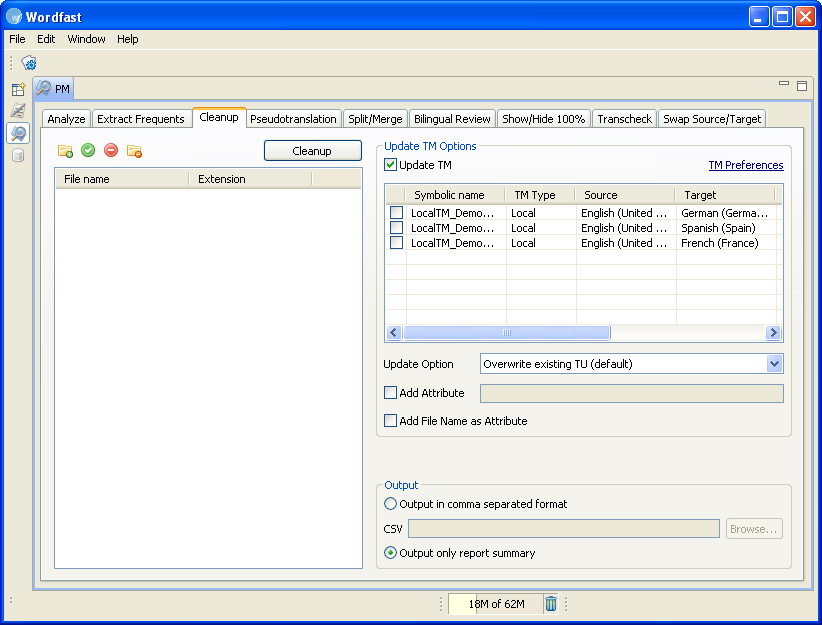Click the Target column header
The width and height of the screenshot is (822, 625).
726,195
